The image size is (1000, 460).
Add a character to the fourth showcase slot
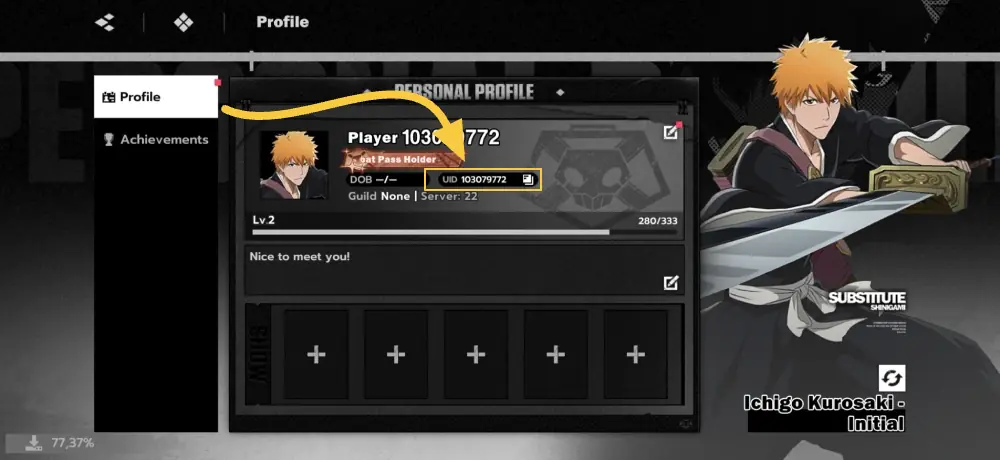coord(555,354)
